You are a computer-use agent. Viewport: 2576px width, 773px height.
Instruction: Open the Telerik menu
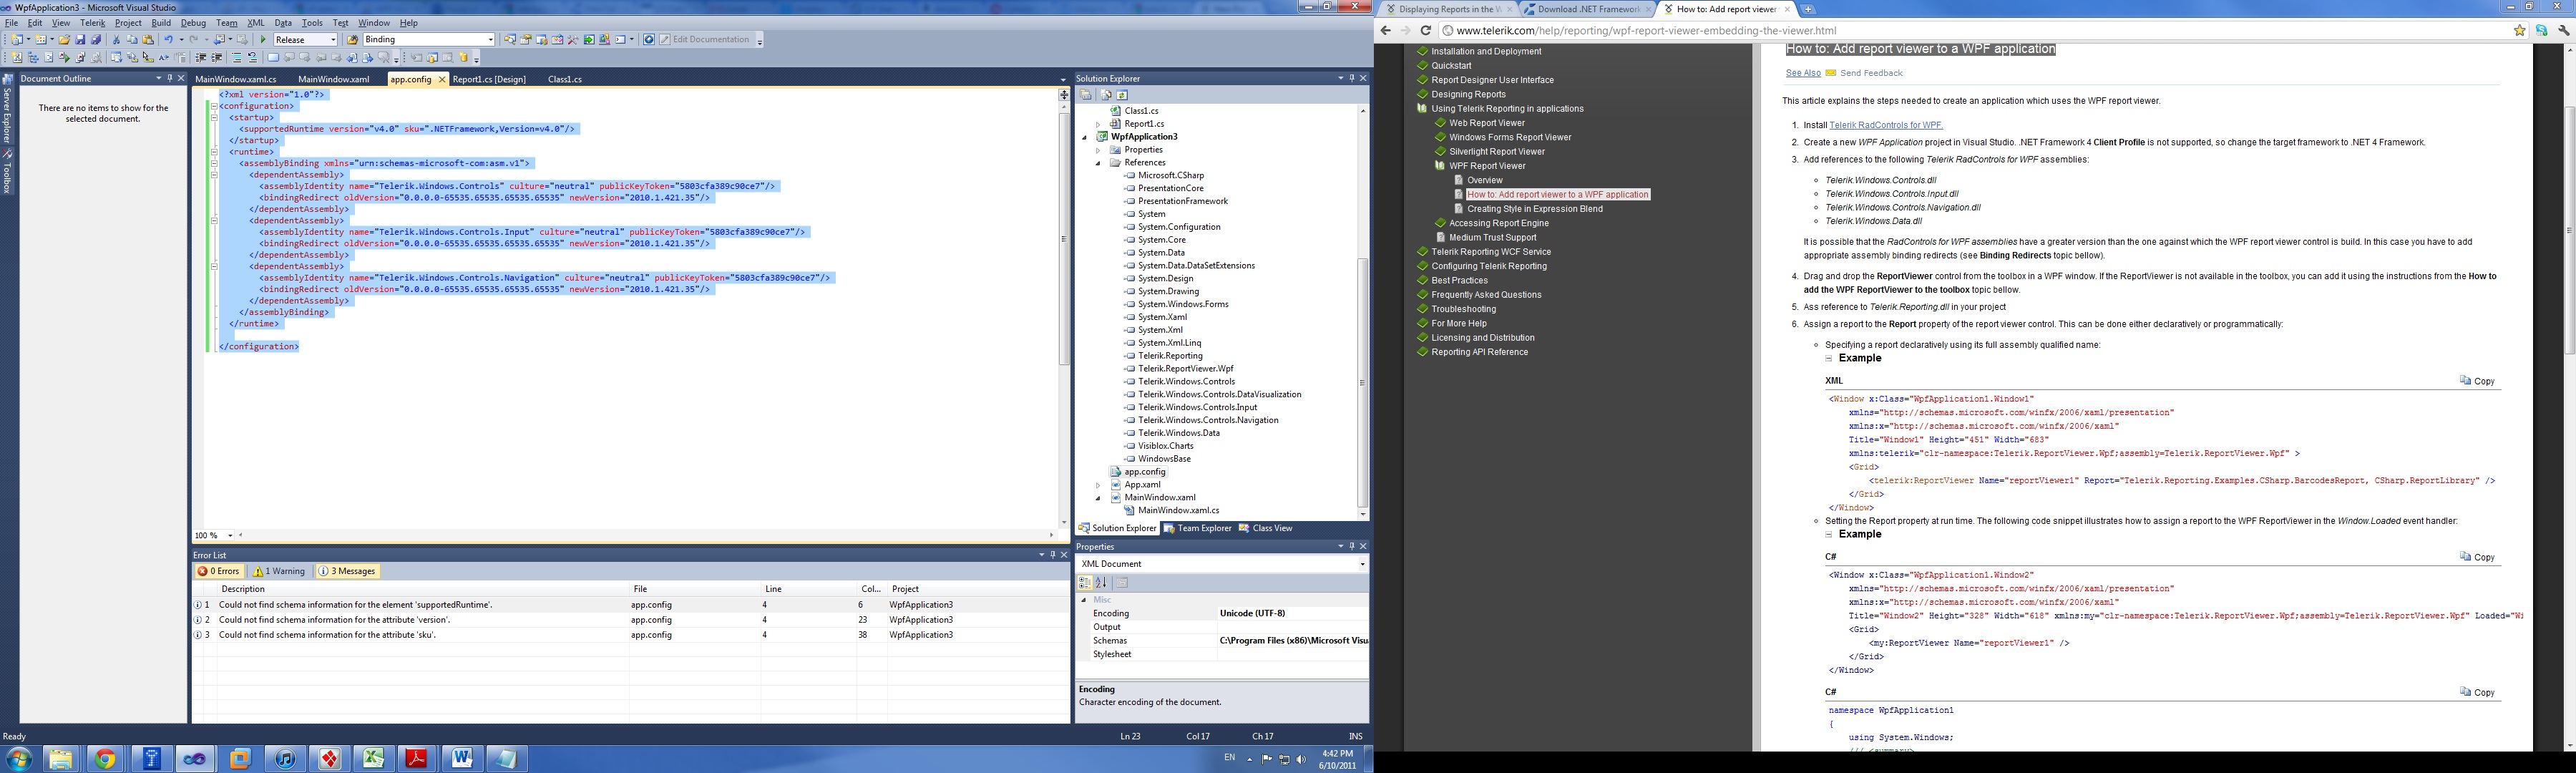coord(92,23)
